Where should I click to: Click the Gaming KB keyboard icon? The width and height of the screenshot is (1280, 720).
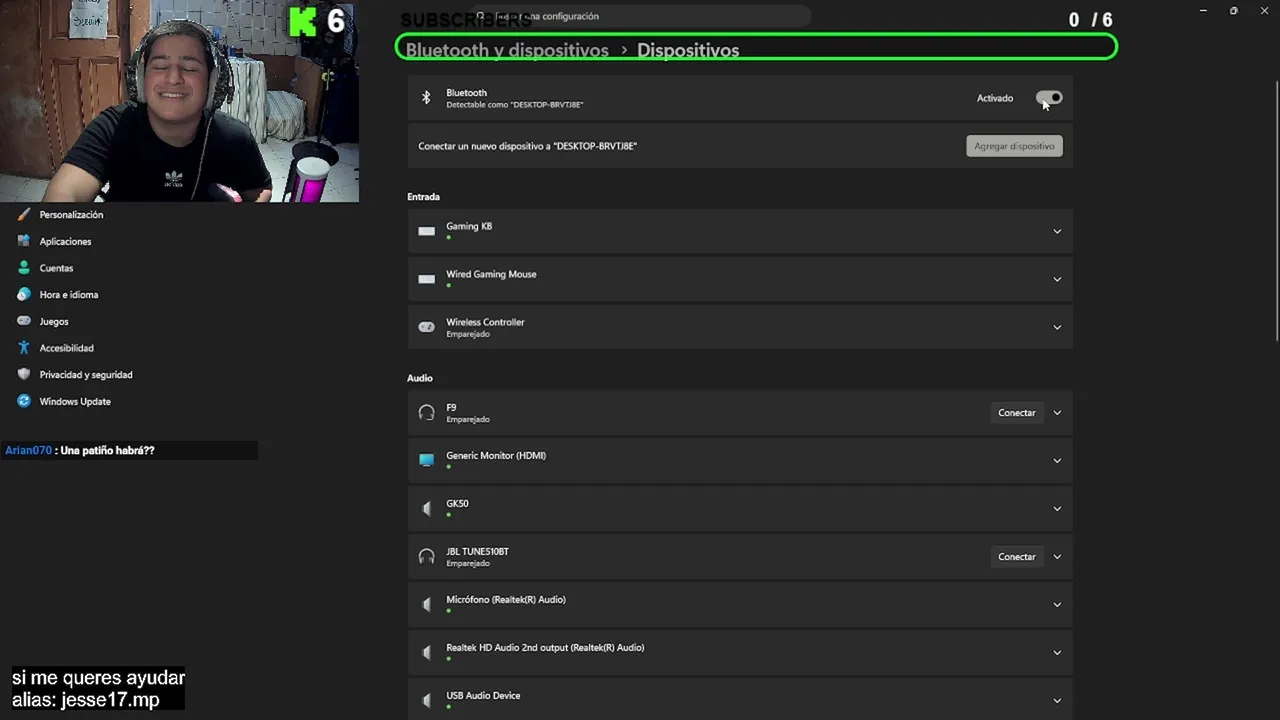[427, 231]
